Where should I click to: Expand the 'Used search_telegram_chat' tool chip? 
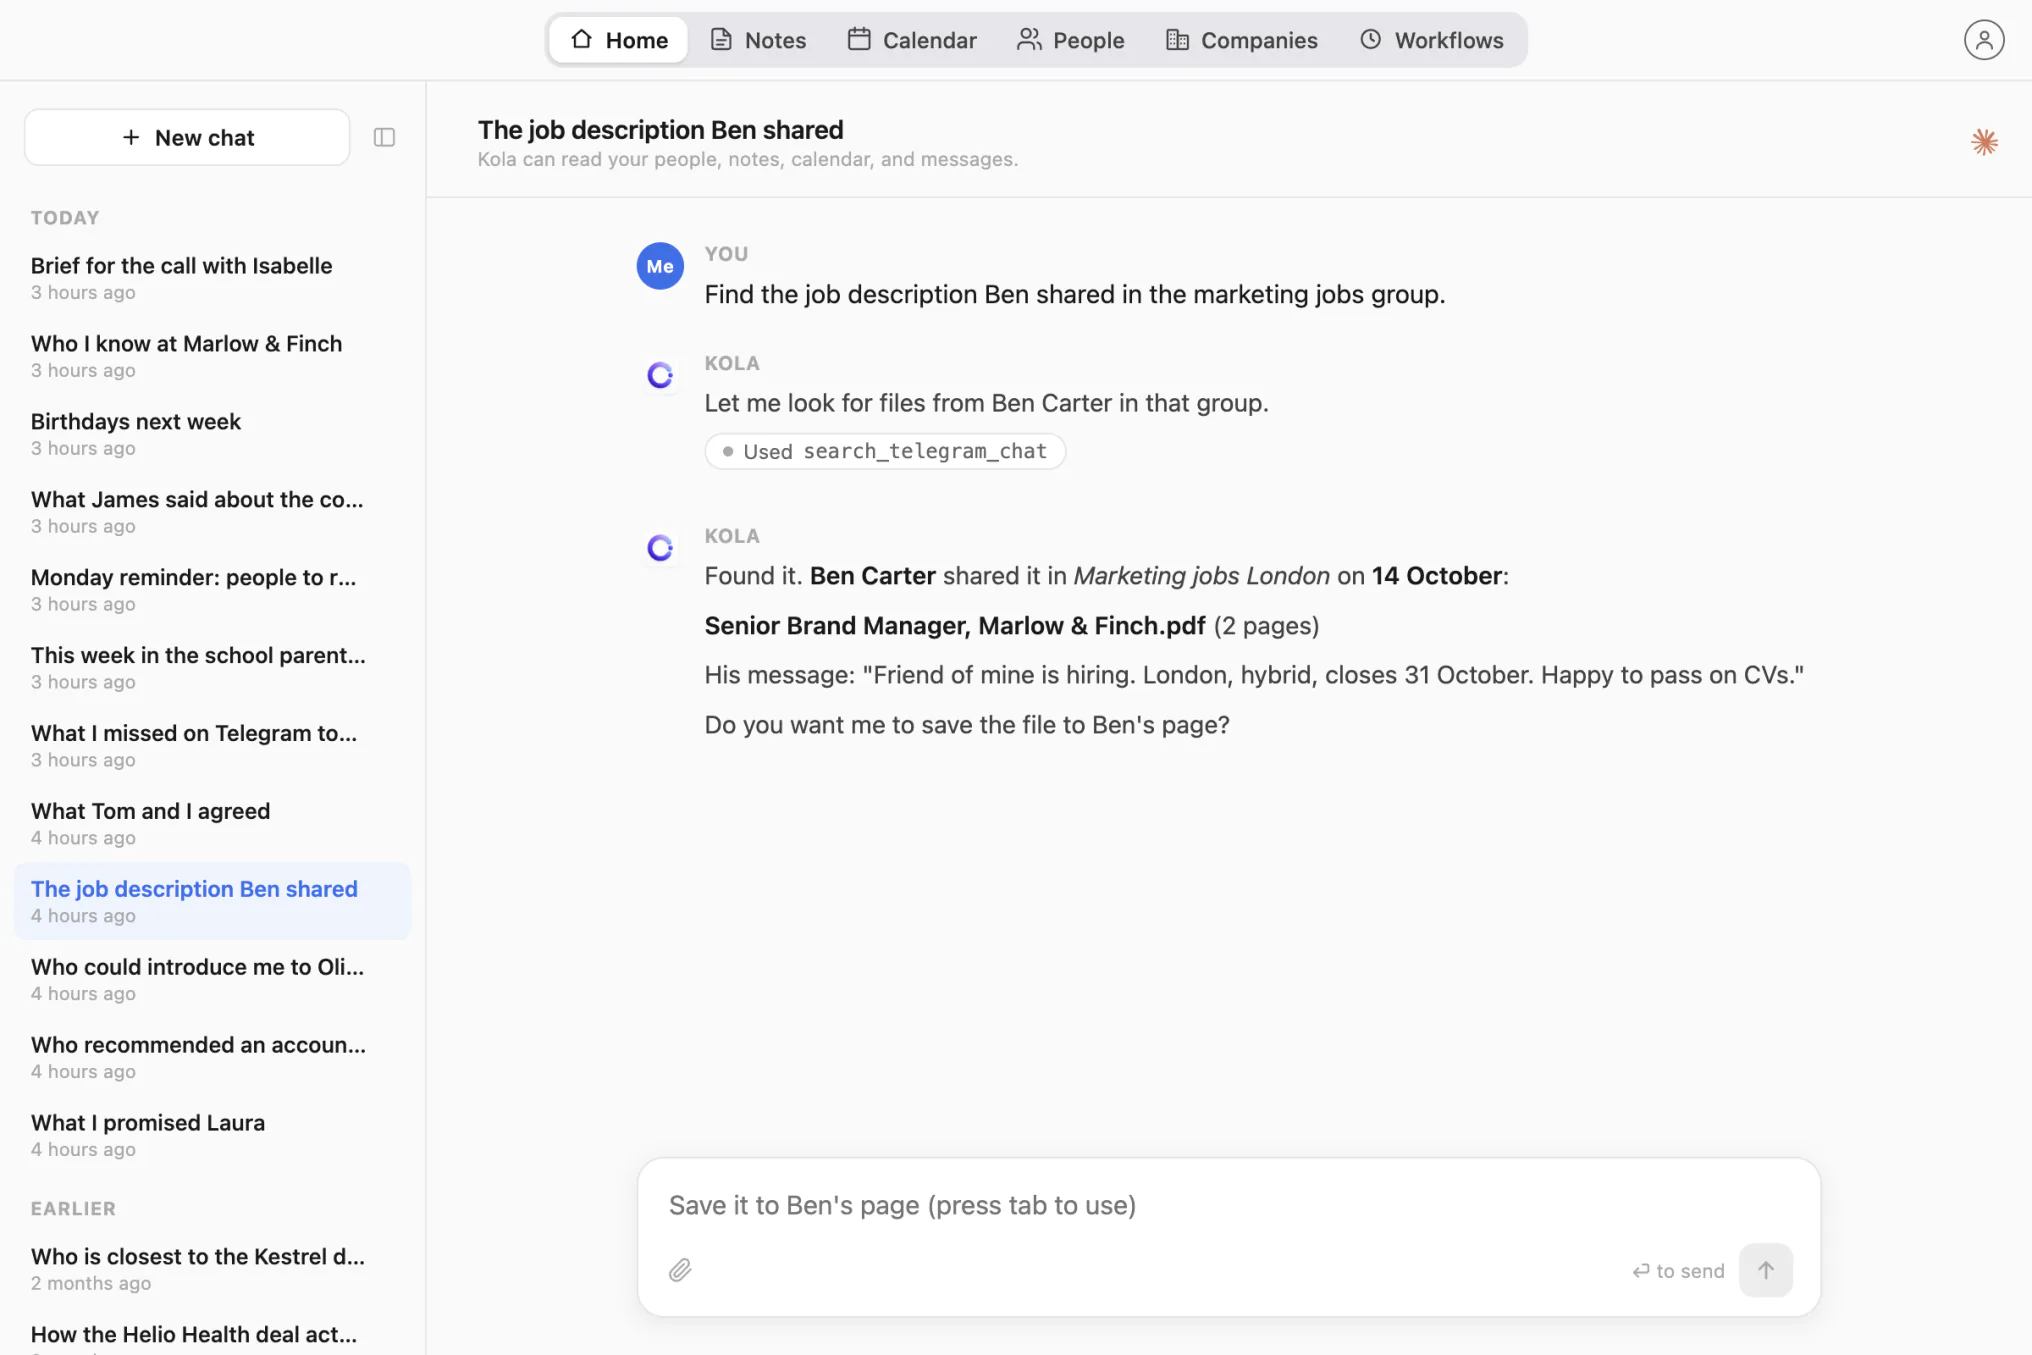[x=885, y=451]
